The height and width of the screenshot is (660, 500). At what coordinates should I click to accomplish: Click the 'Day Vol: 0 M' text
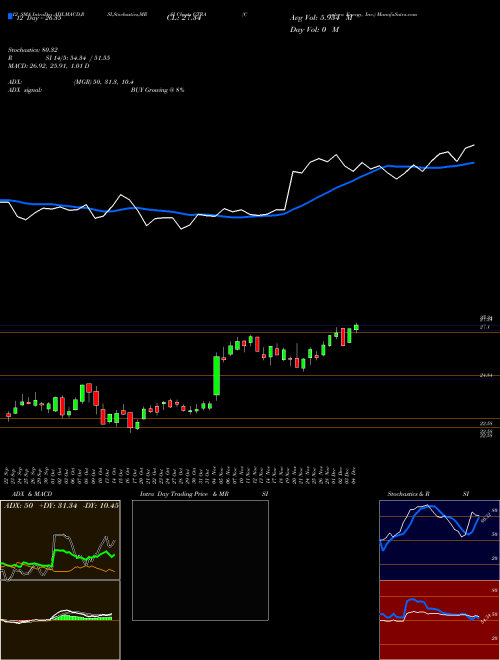[314, 30]
